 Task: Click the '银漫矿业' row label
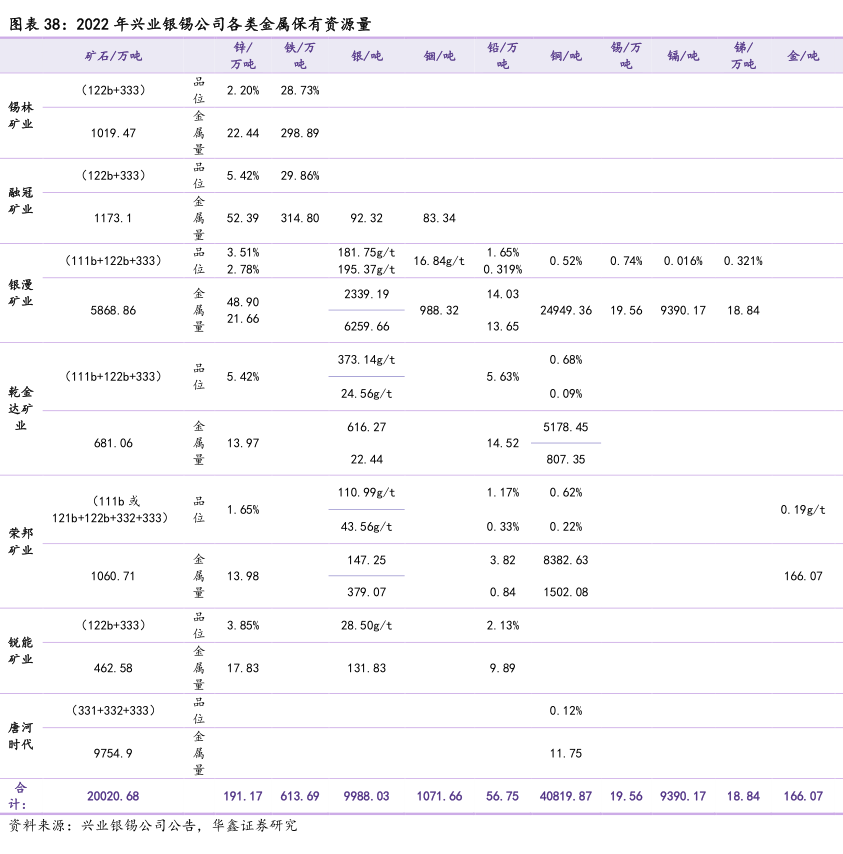(x=21, y=293)
